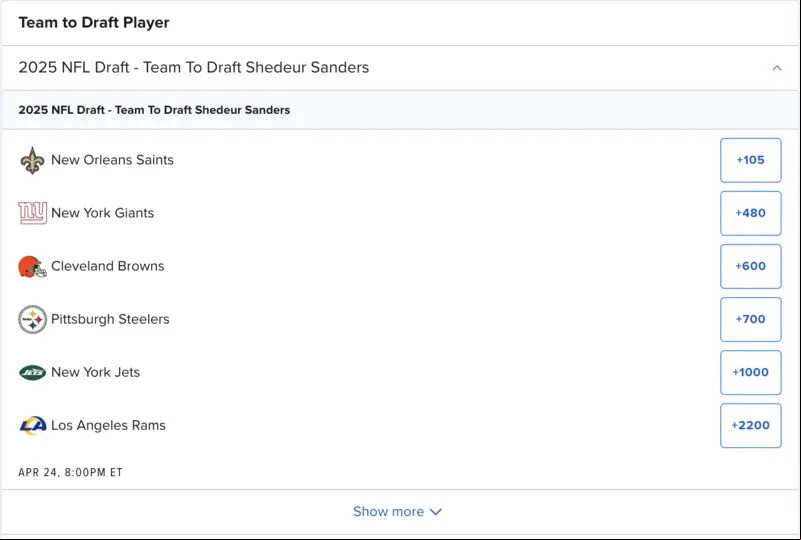This screenshot has width=801, height=540.
Task: Click the APR 24, 8:00PM ET date text
Action: coord(70,473)
